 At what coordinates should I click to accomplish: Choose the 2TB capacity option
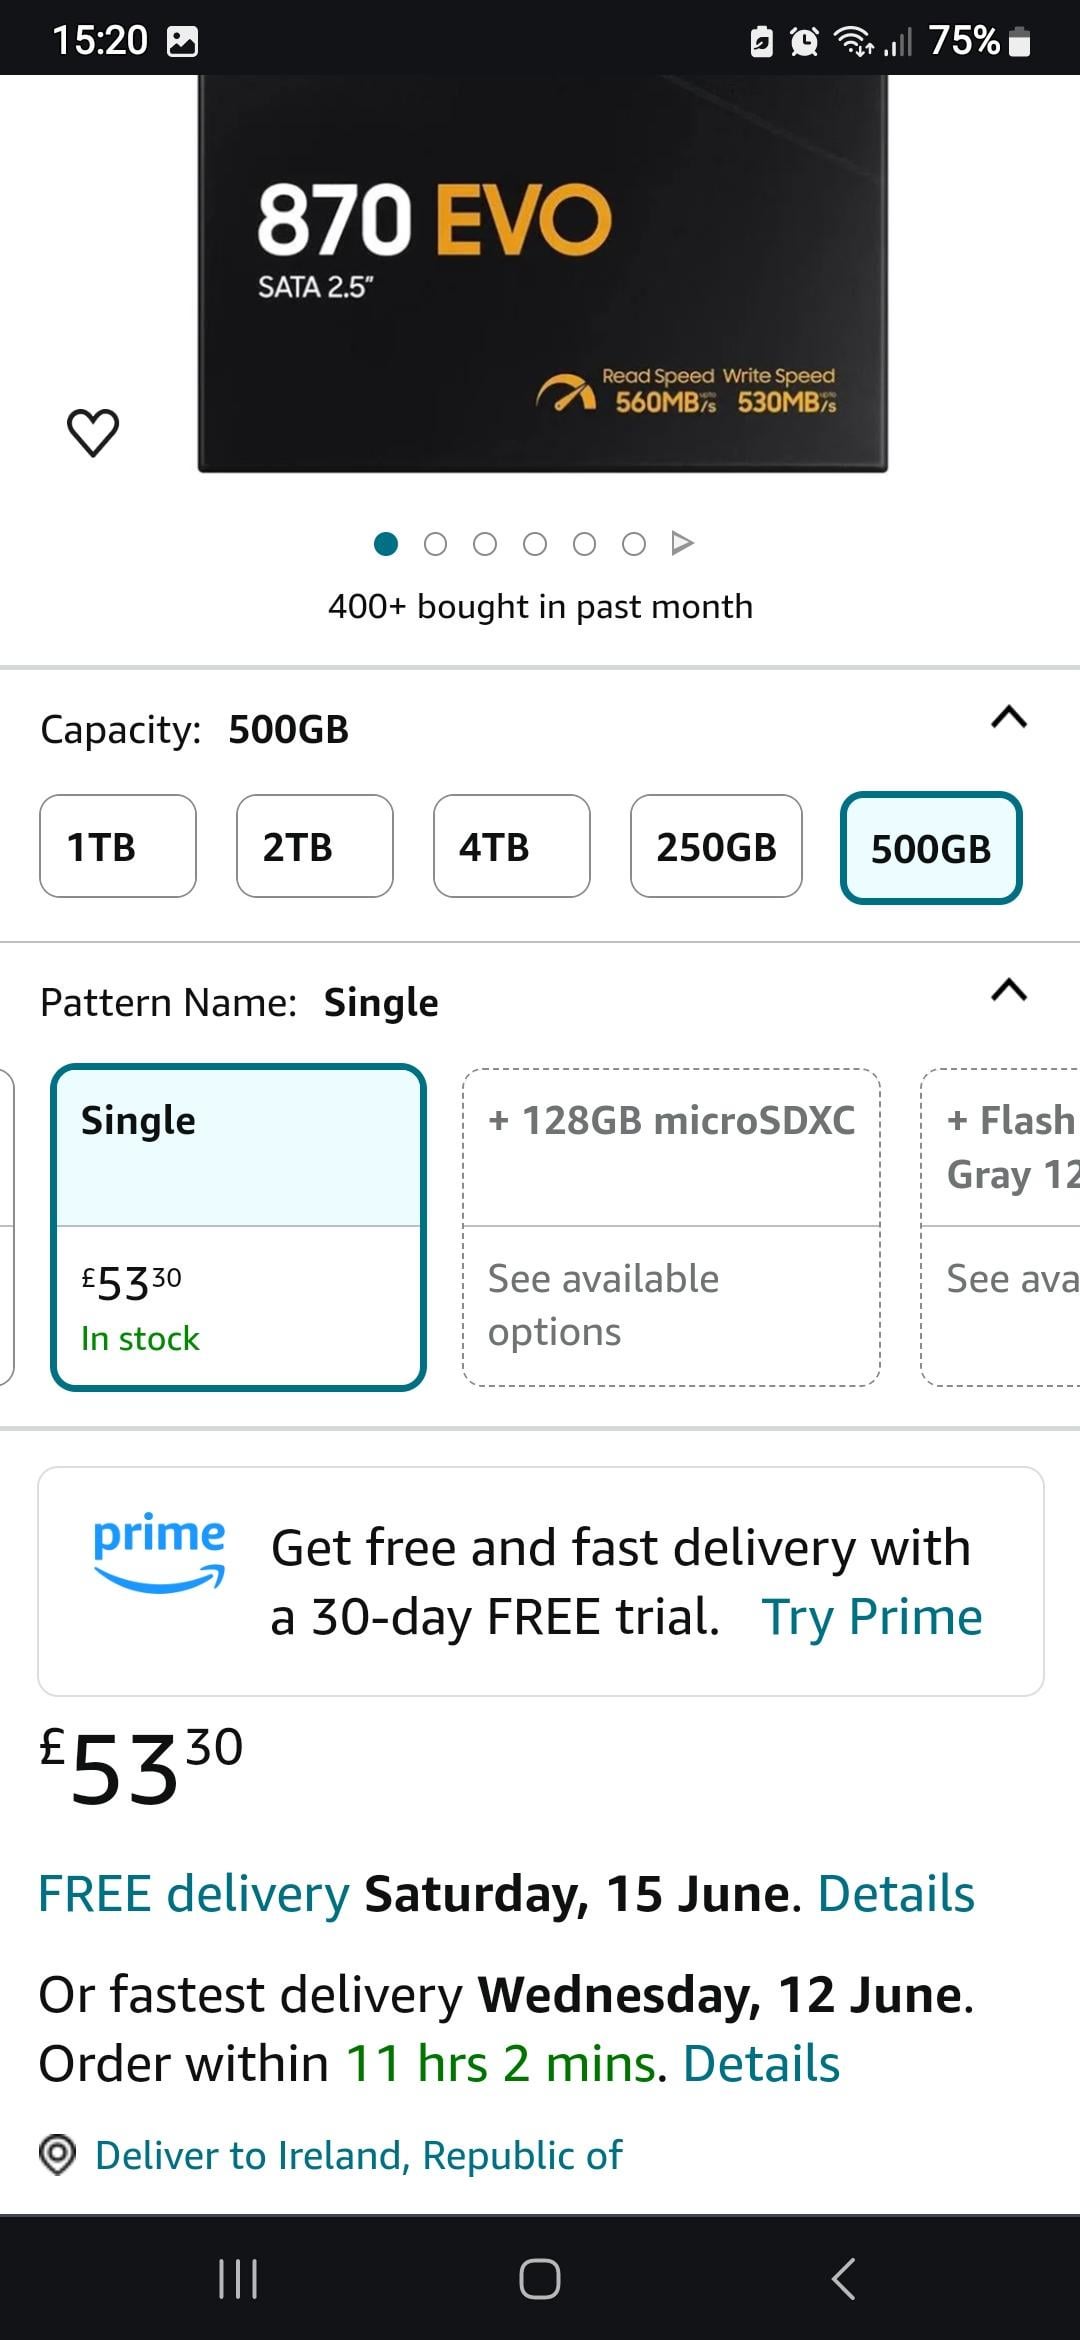(x=314, y=846)
